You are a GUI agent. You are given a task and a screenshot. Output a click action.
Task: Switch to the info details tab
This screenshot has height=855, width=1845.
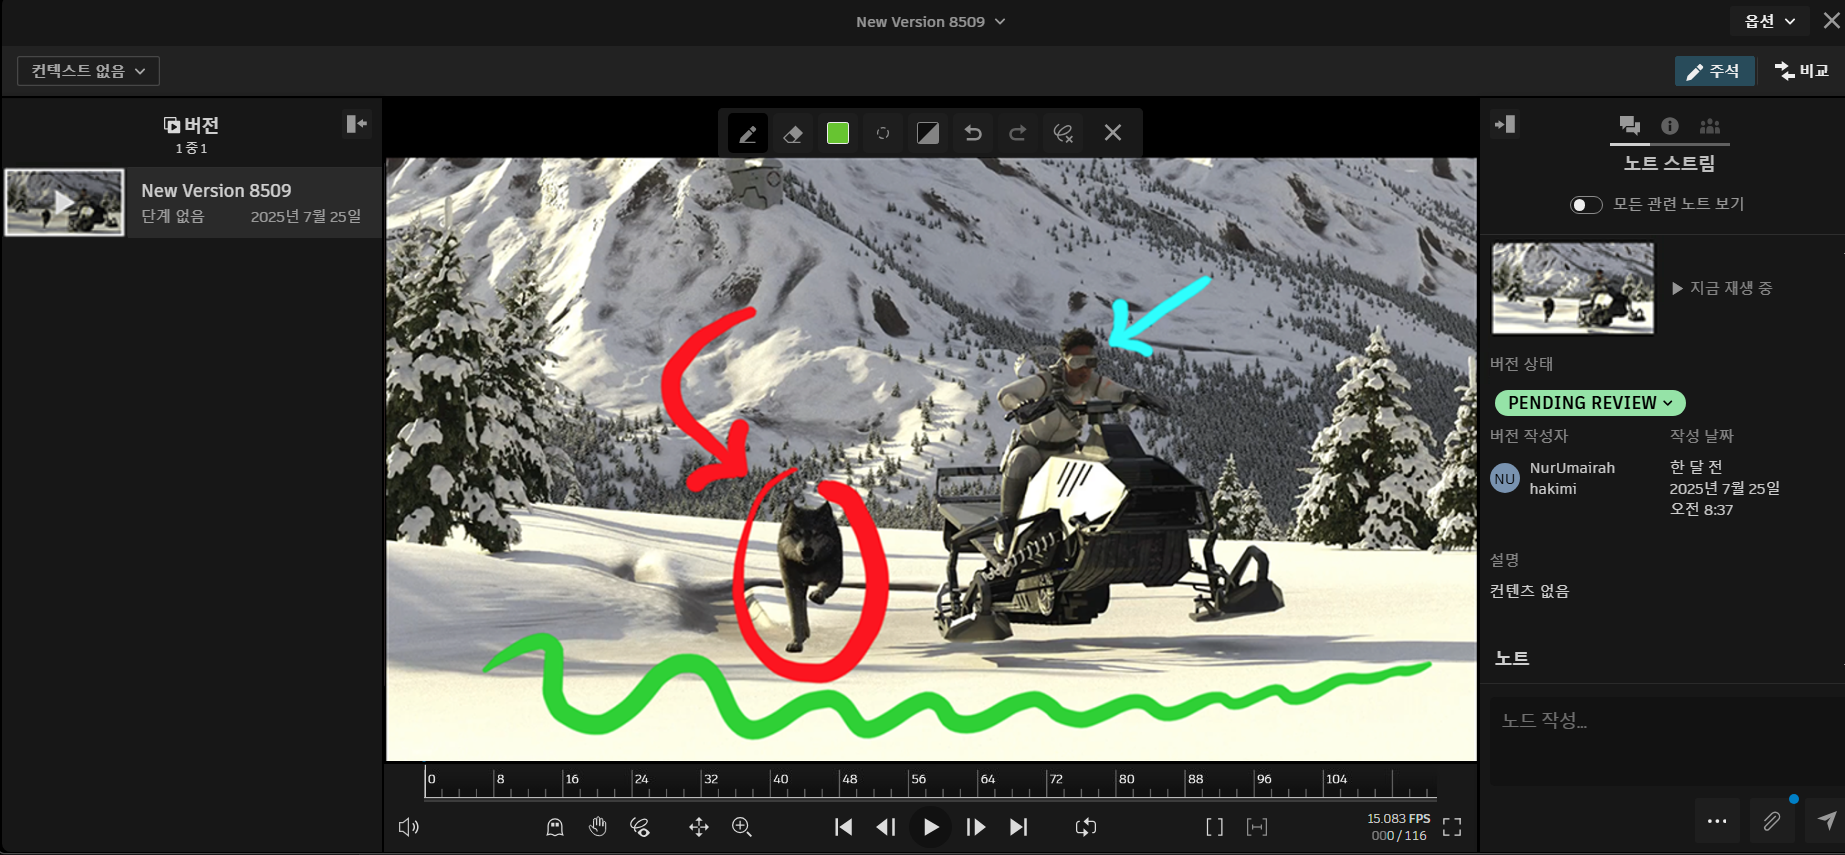(x=1670, y=126)
